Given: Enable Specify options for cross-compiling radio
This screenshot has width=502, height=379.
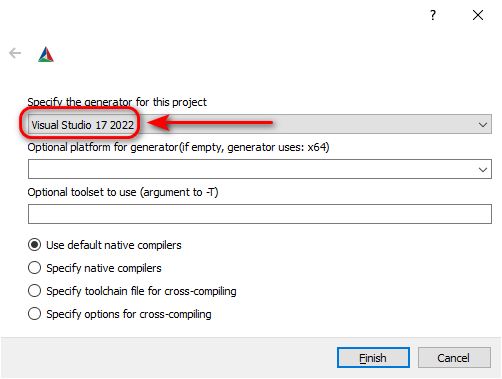Looking at the screenshot, I should click(x=34, y=314).
